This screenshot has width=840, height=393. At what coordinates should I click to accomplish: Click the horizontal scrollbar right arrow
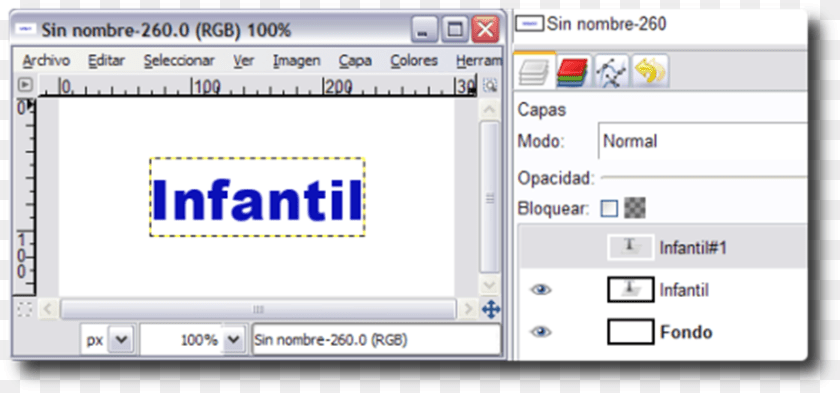(x=468, y=309)
